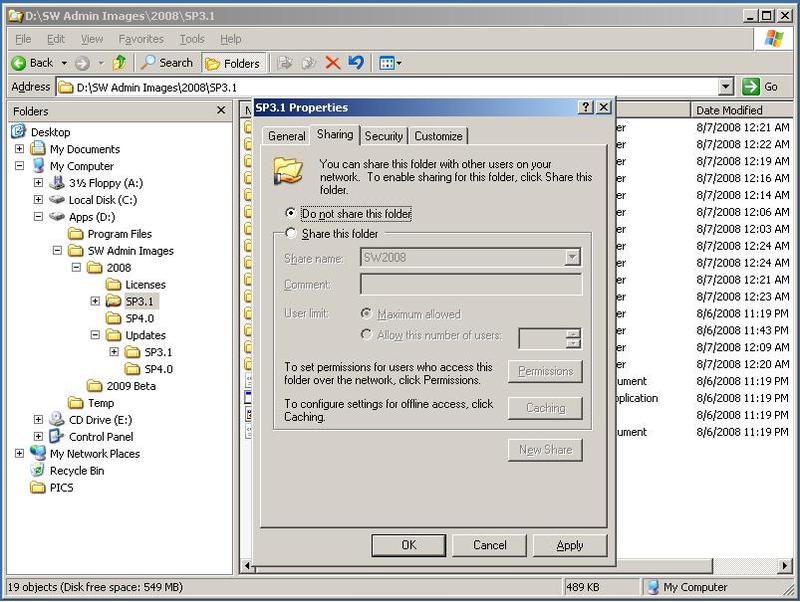
Task: Close the Folders pane with X
Action: pyautogui.click(x=221, y=110)
